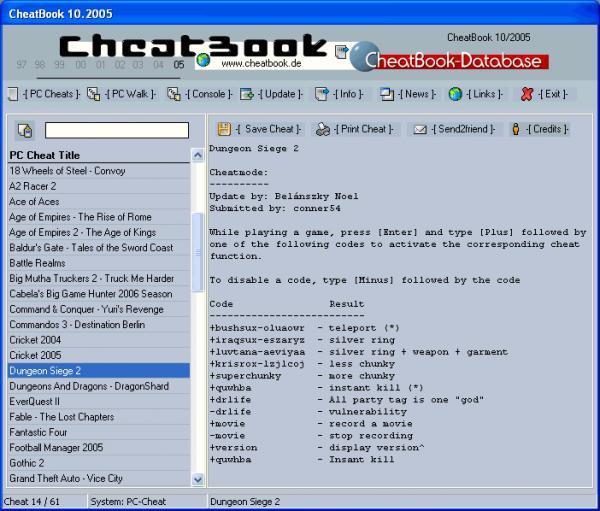
Task: Click the PC Cheats document icon
Action: point(13,94)
